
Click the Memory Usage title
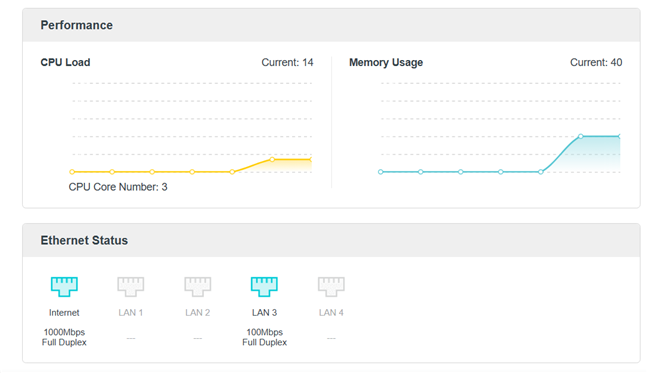(386, 62)
